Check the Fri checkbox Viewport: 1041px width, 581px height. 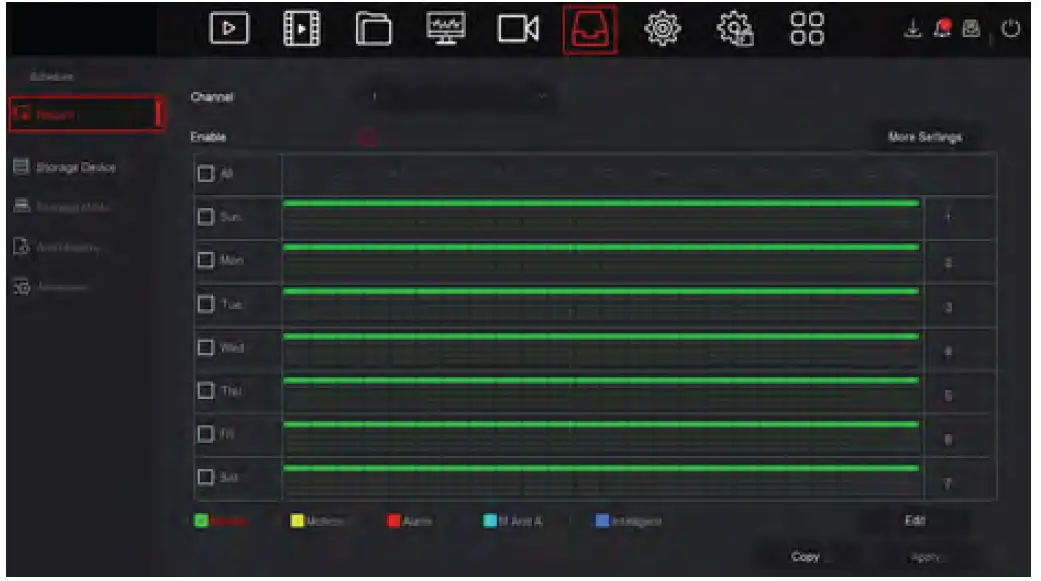click(x=206, y=434)
